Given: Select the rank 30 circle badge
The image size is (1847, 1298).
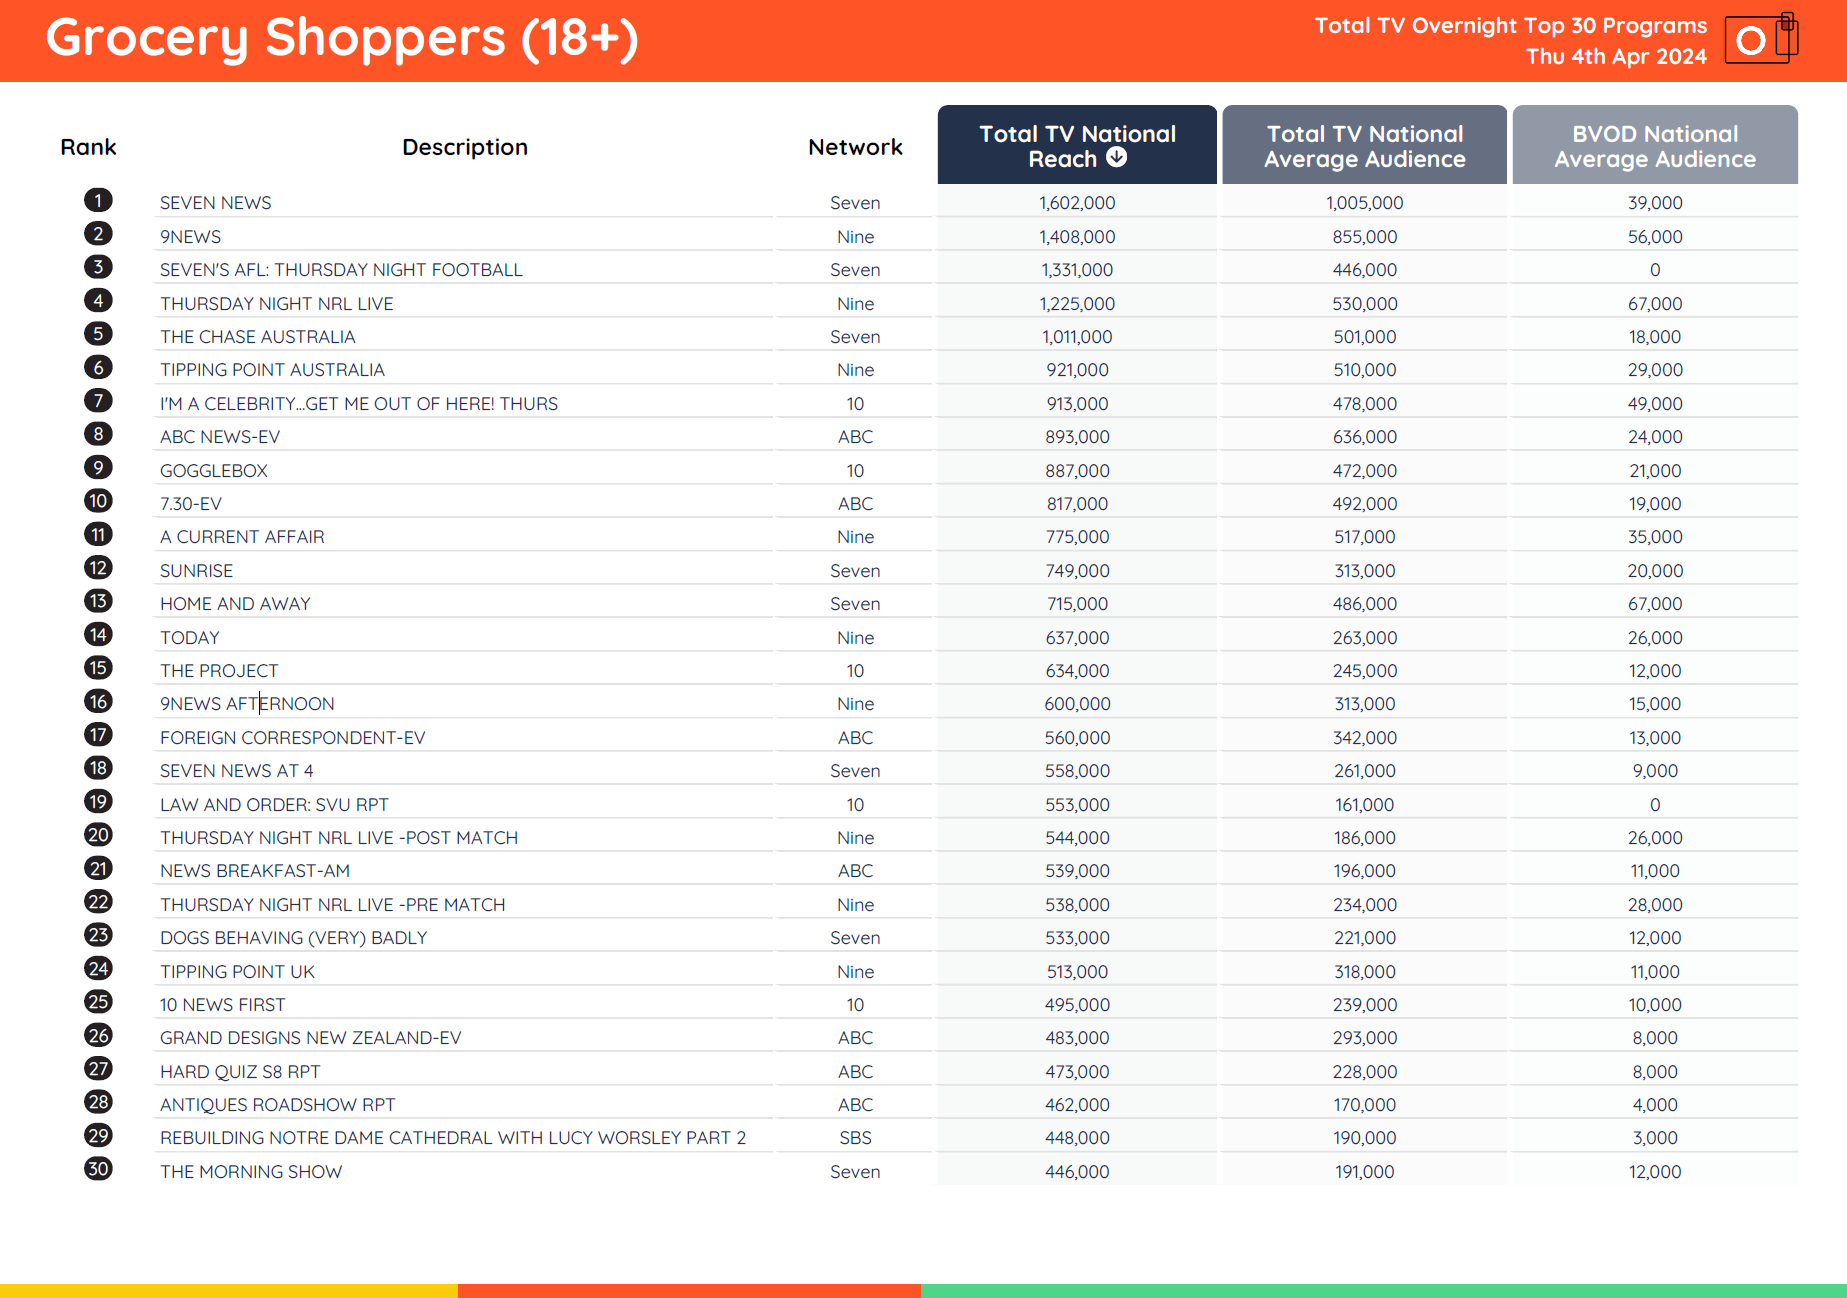Looking at the screenshot, I should (98, 1169).
